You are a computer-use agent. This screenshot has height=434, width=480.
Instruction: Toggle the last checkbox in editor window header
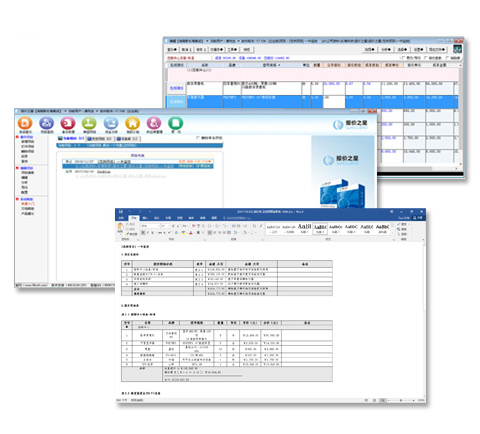(x=448, y=58)
